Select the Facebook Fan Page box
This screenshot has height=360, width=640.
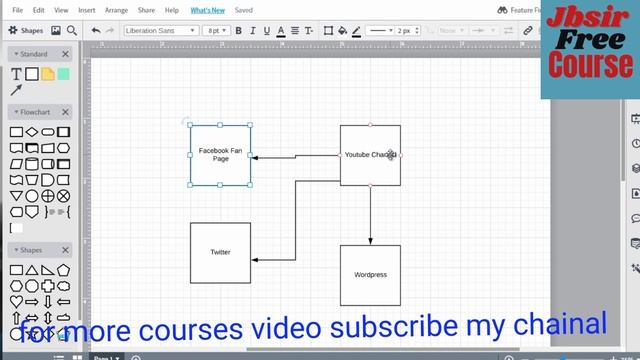pyautogui.click(x=220, y=155)
